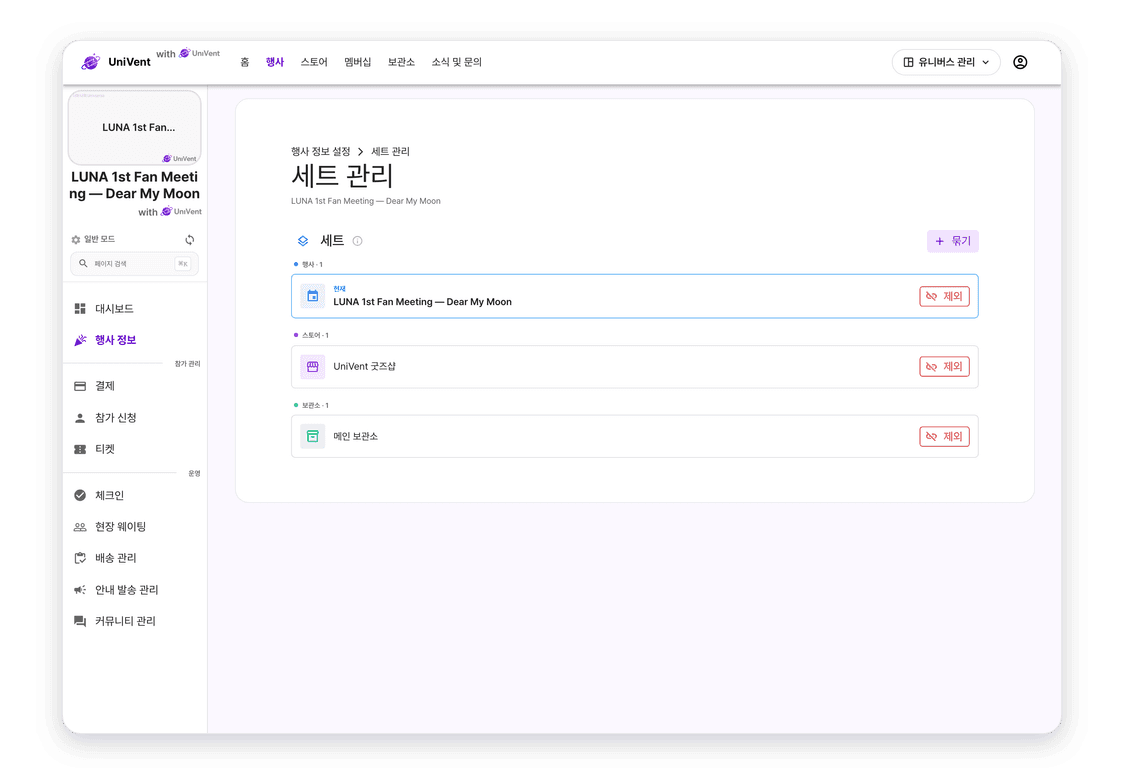Click the LUNA 1st Fan Meeting sidebar title

[x=135, y=185]
